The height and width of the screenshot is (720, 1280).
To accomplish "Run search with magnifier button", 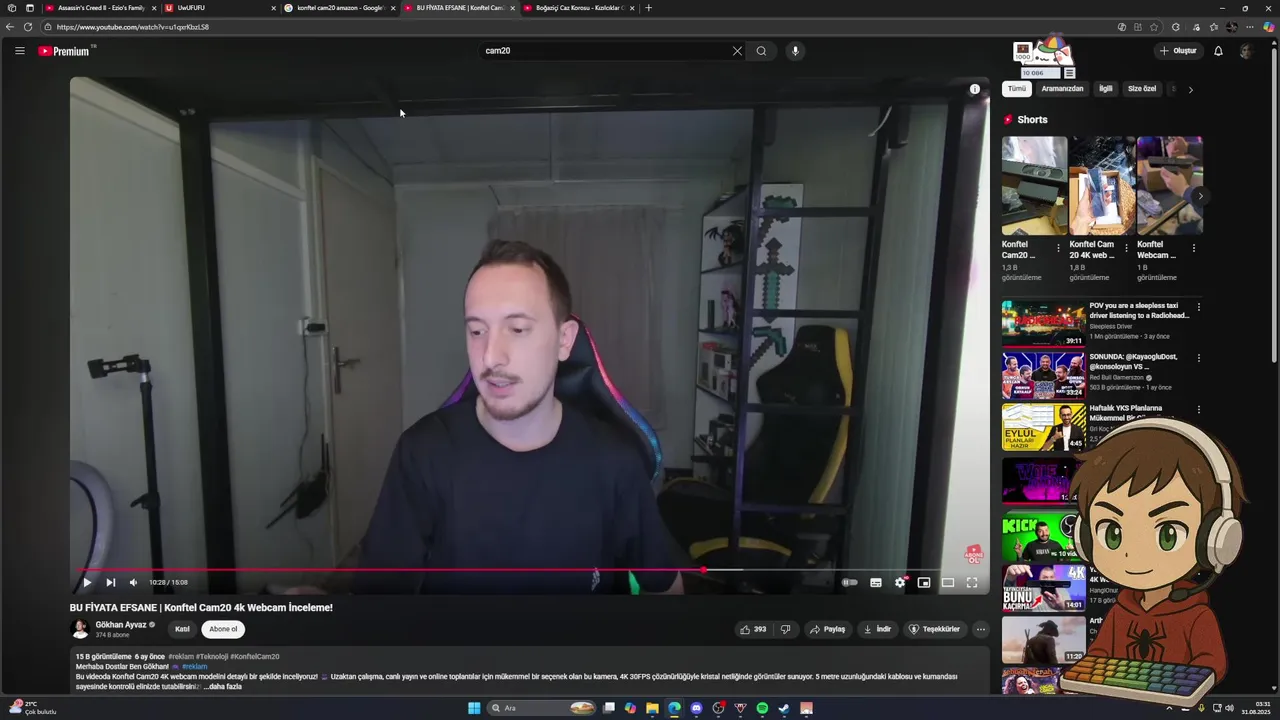I will point(761,51).
